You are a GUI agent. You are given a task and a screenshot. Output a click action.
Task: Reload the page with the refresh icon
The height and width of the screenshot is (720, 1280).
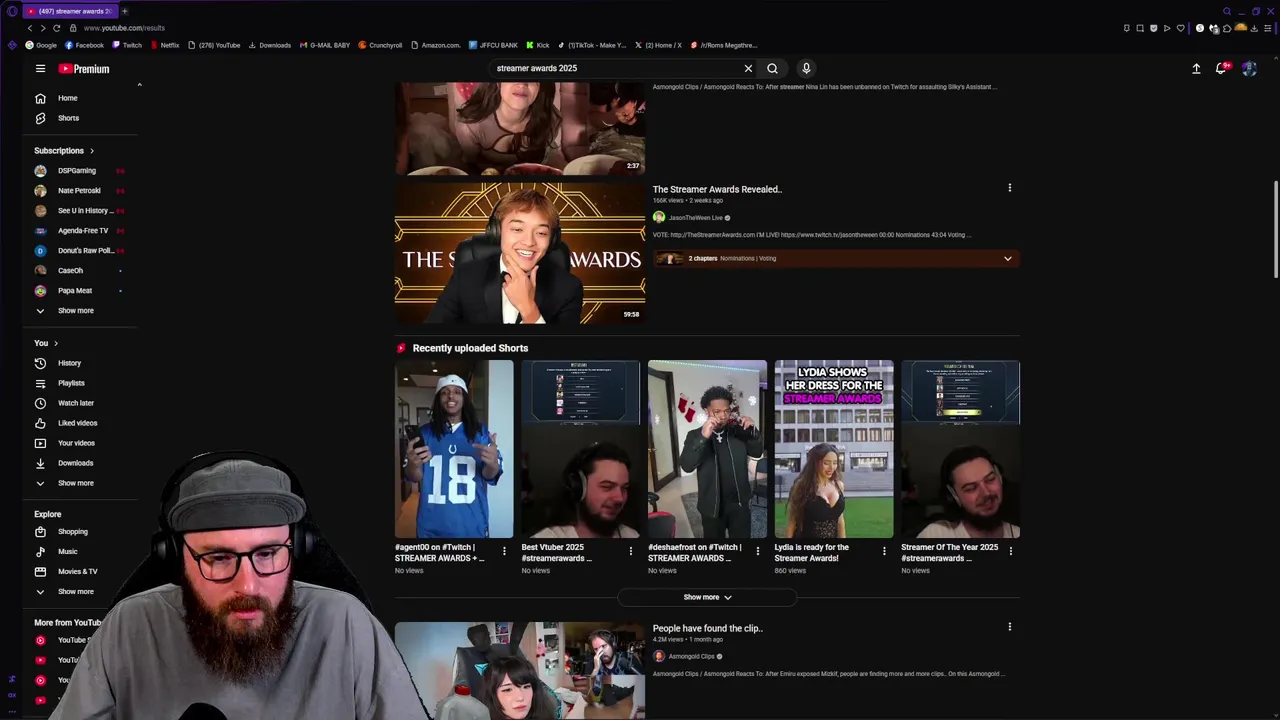pos(57,28)
